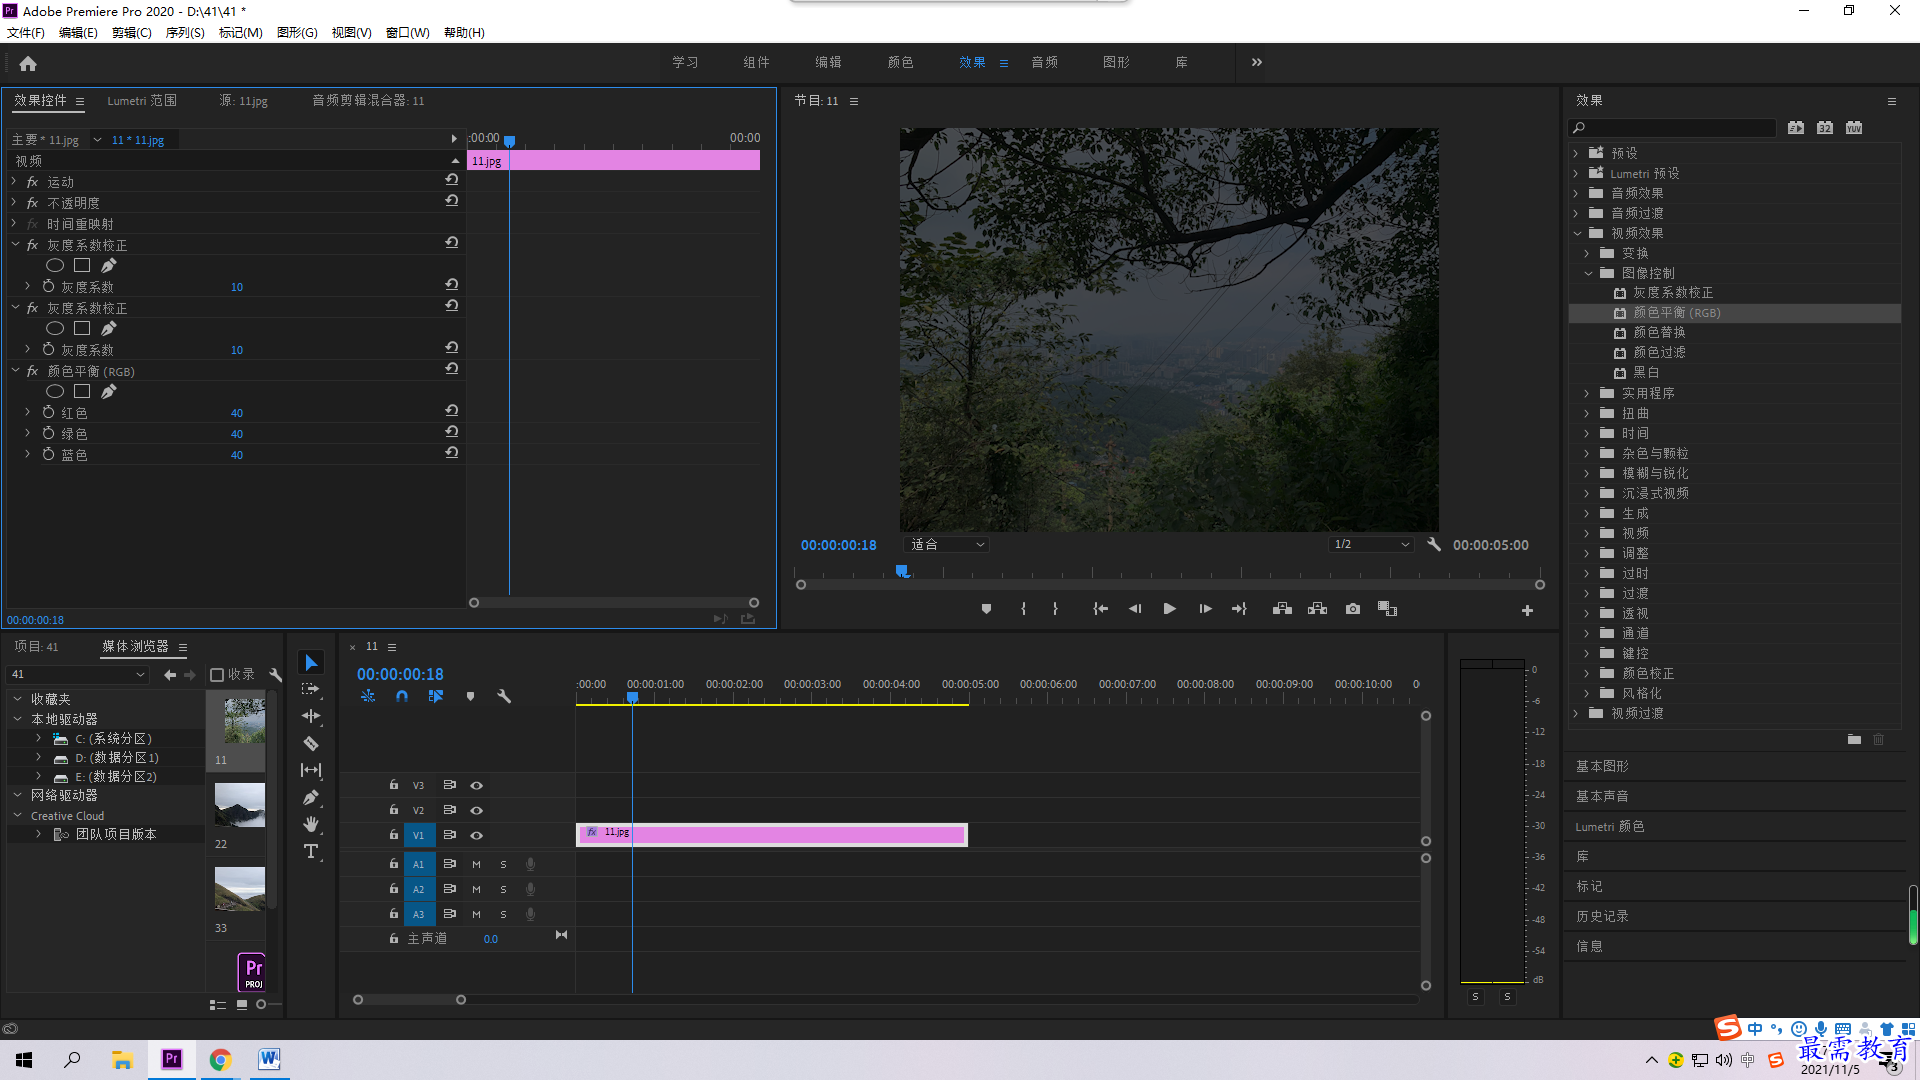Screen dimensions: 1920x1080
Task: Collapse 颜色平衡 (RGB) effect properties
Action: [x=15, y=371]
